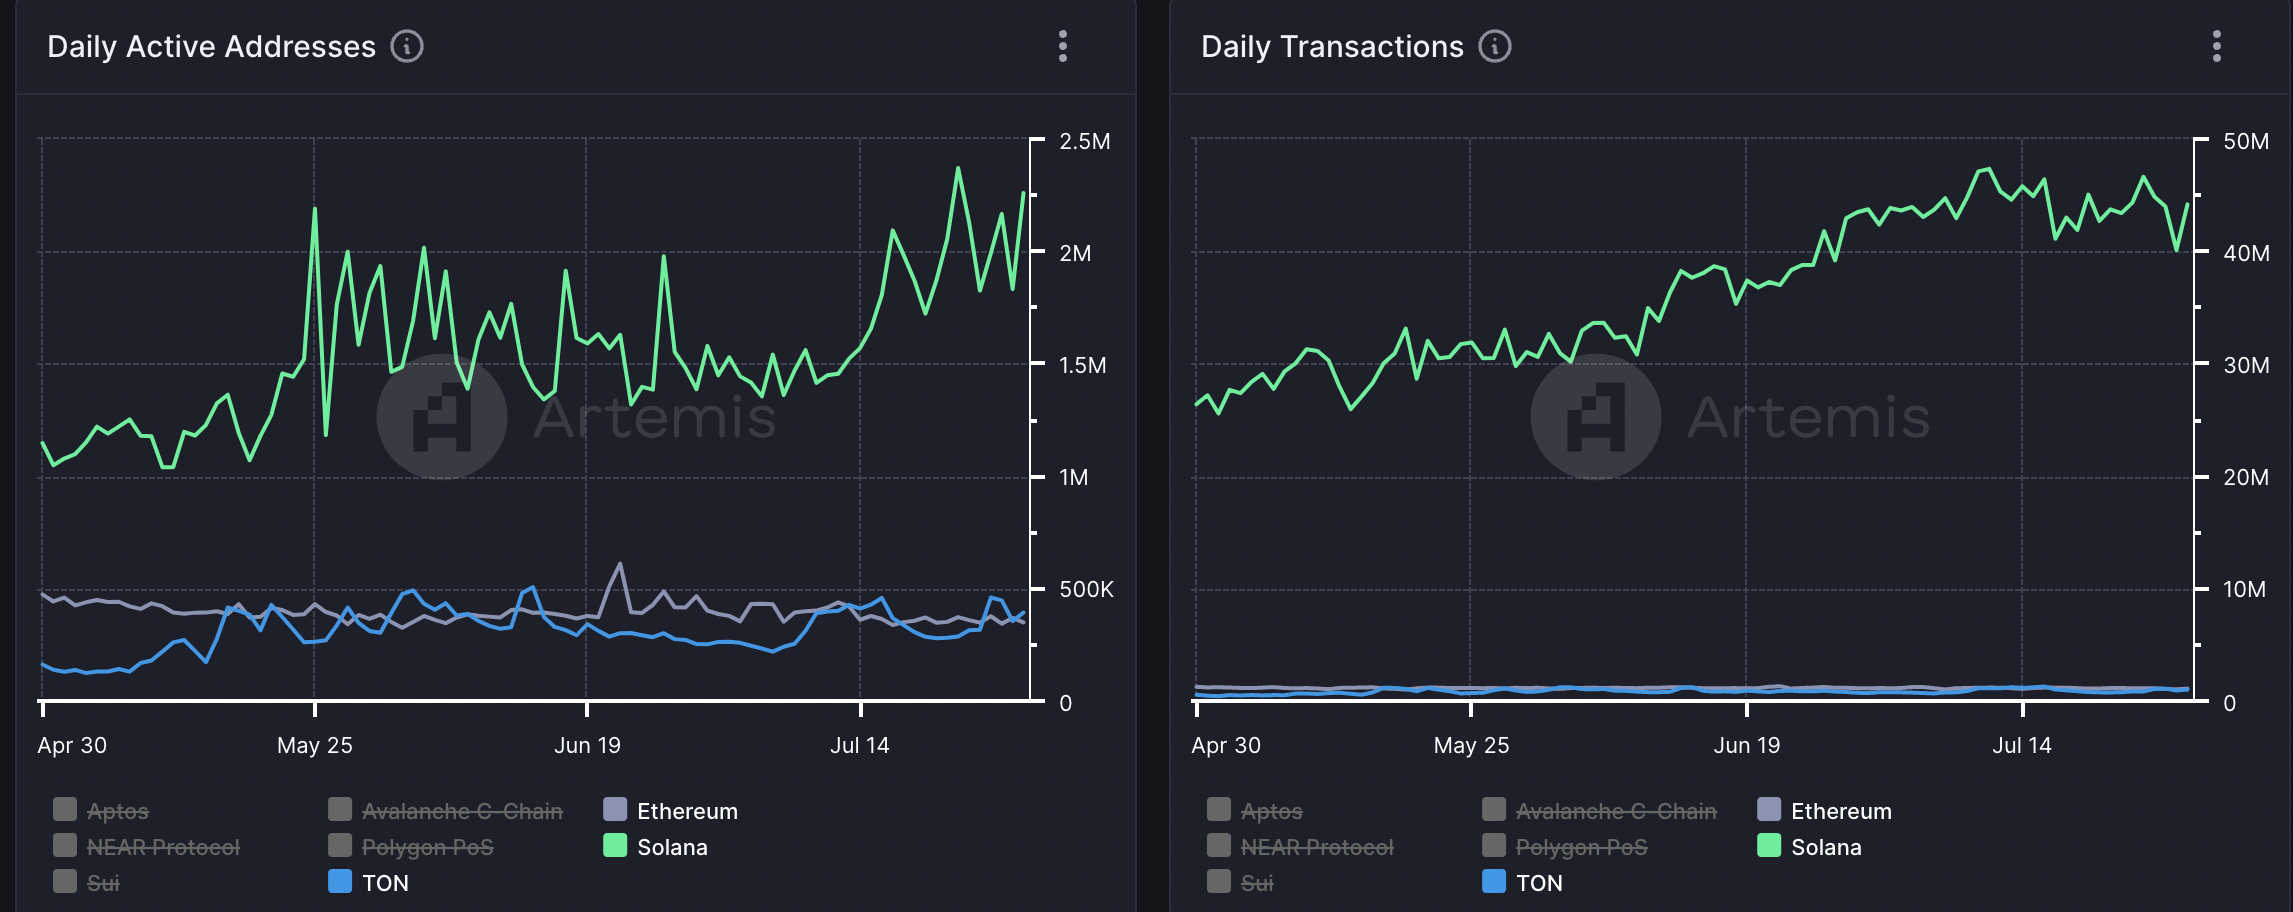
Task: Enable Aptos in Daily Transactions legend
Action: pyautogui.click(x=1271, y=811)
